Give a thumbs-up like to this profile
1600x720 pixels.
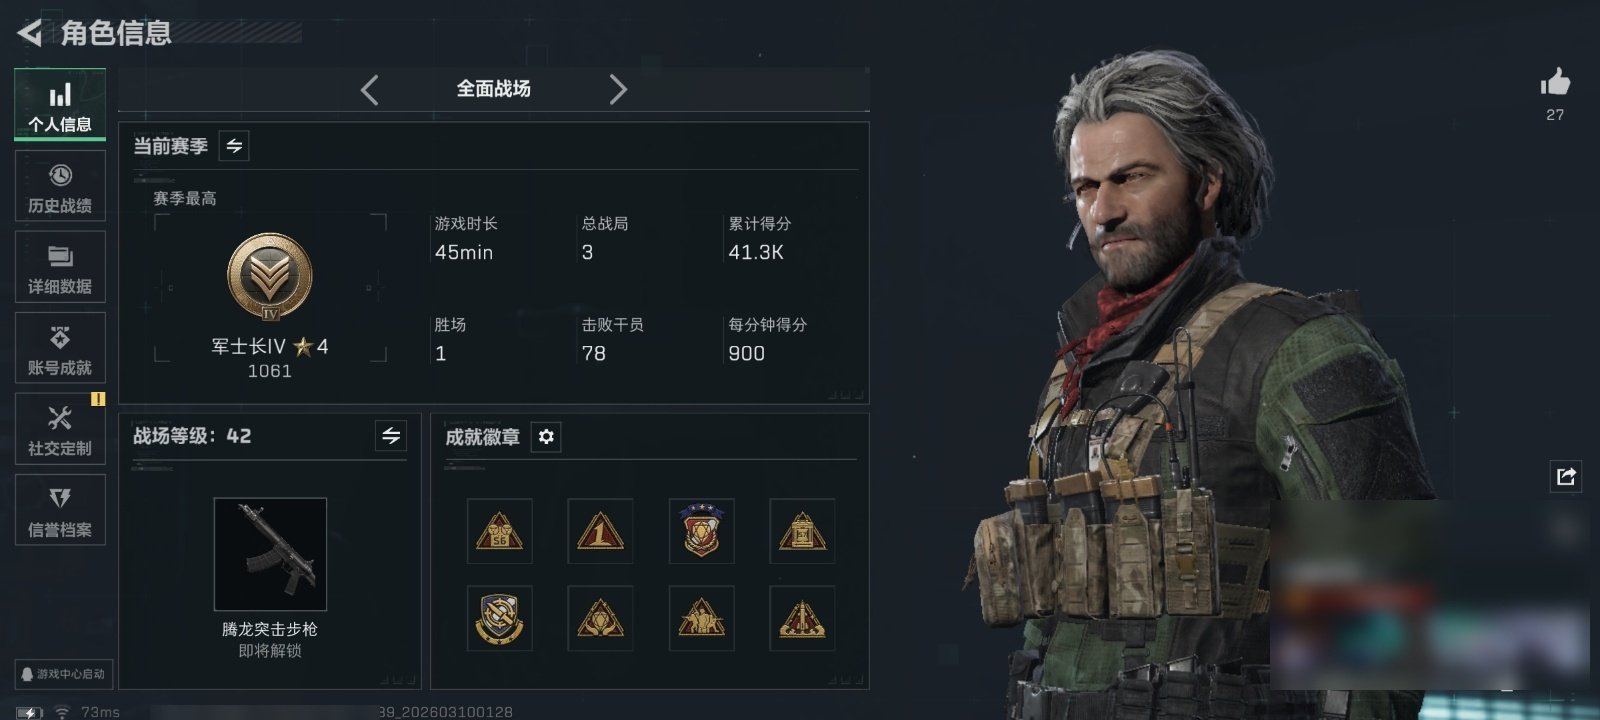1555,83
